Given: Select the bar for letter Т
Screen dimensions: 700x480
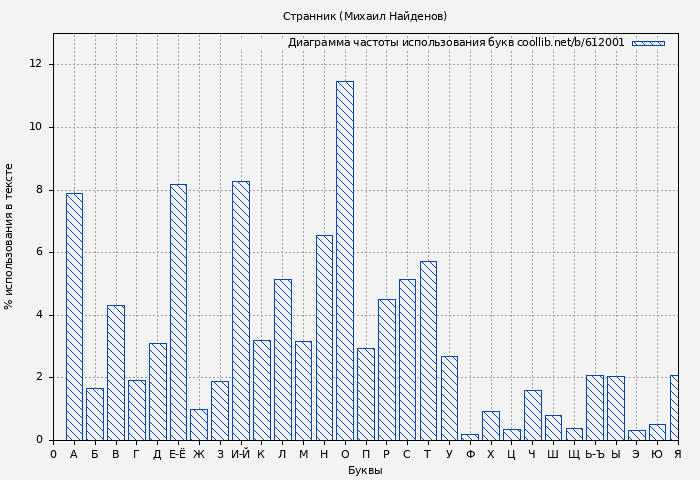Looking at the screenshot, I should (428, 350).
